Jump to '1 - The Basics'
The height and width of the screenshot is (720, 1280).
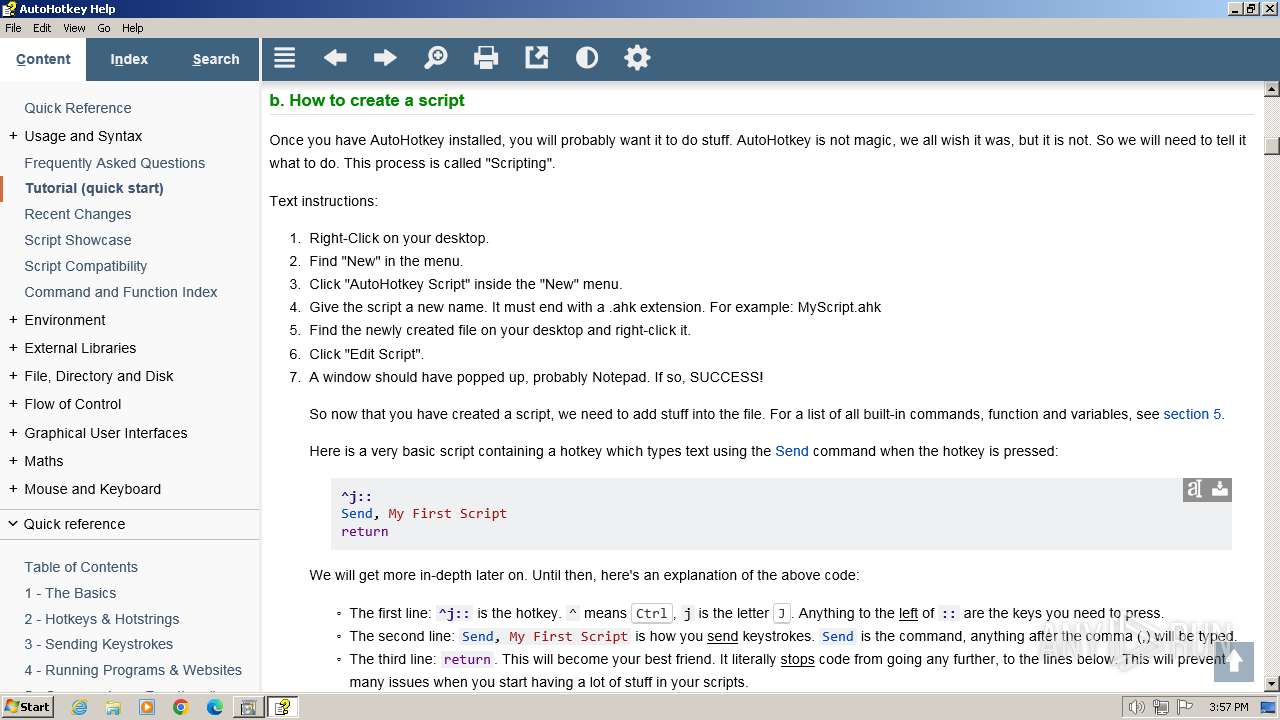pyautogui.click(x=70, y=593)
